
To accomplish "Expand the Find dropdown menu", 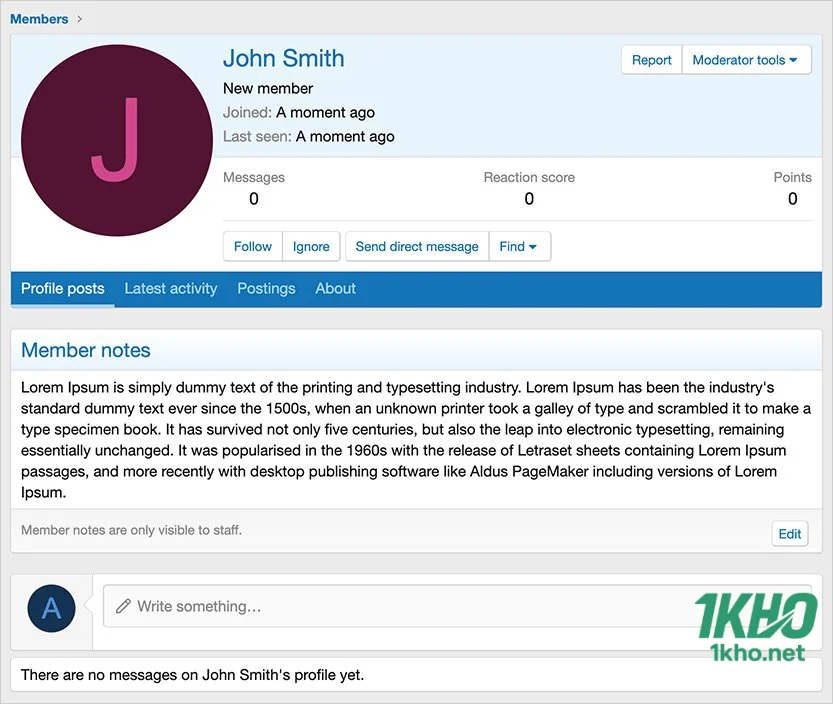I will (519, 246).
